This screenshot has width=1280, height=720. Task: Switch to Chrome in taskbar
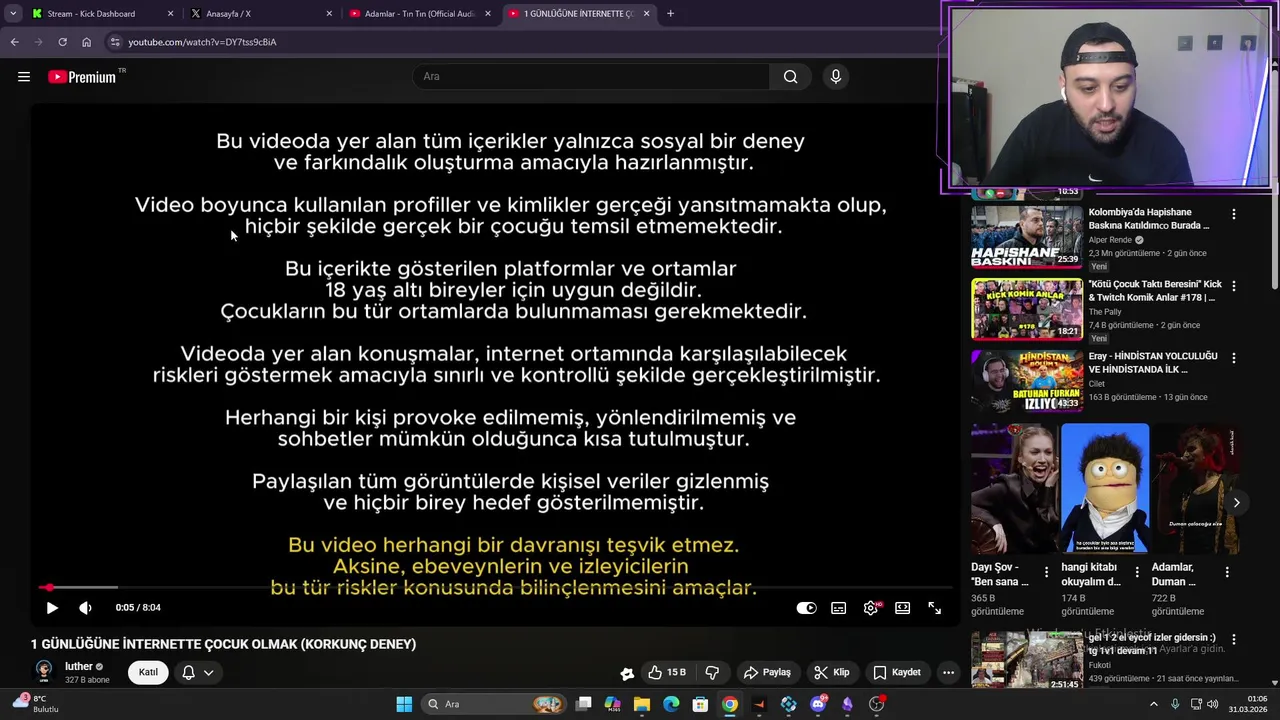(730, 704)
